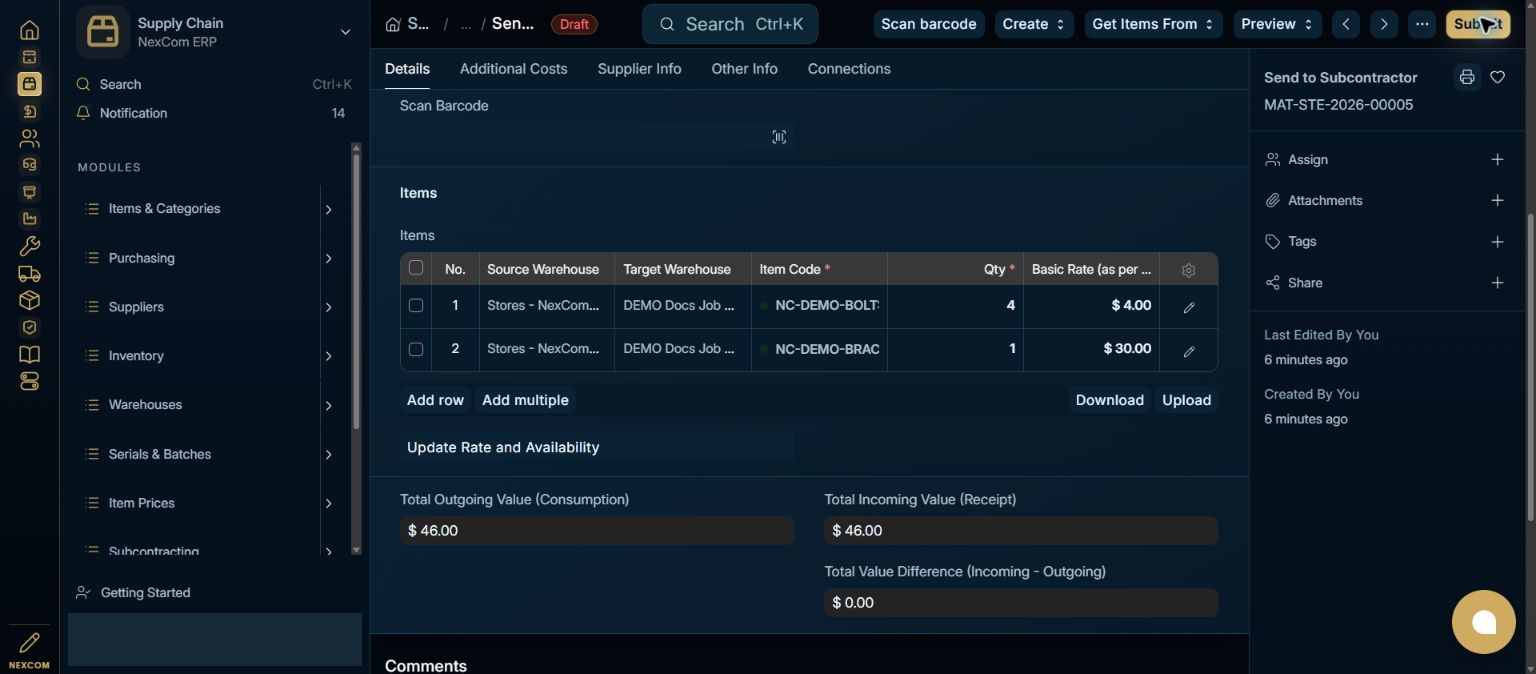Open the Get Items From dropdown
Viewport: 1536px width, 674px height.
pos(1153,24)
